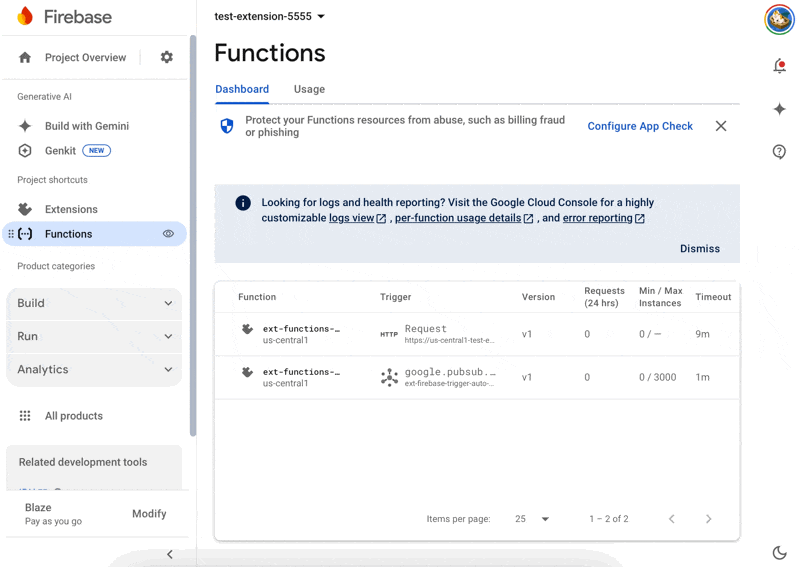The image size is (800, 567).
Task: Switch to the Usage tab
Action: click(x=309, y=89)
